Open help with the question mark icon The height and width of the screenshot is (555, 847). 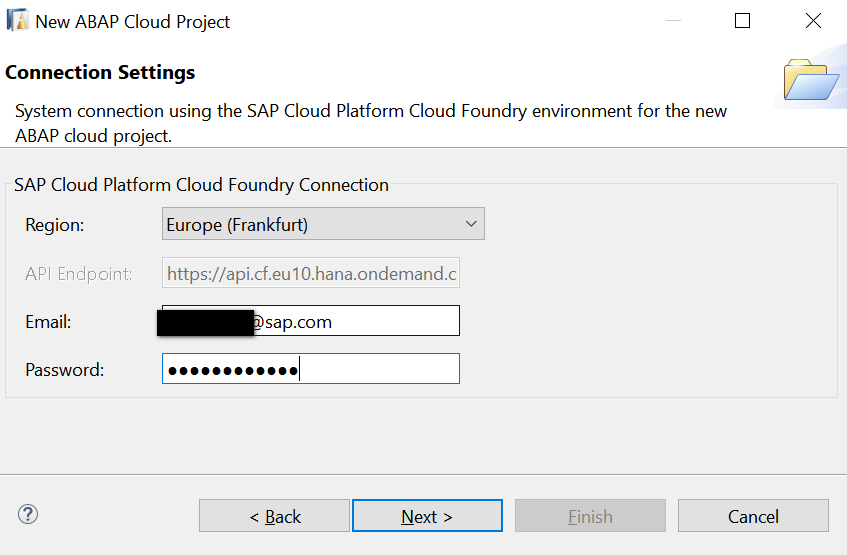point(28,515)
